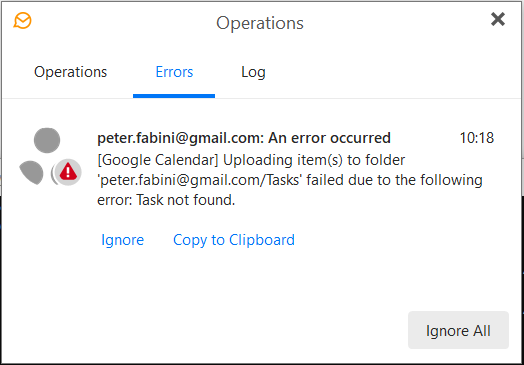Click the Operations window title text

(260, 23)
